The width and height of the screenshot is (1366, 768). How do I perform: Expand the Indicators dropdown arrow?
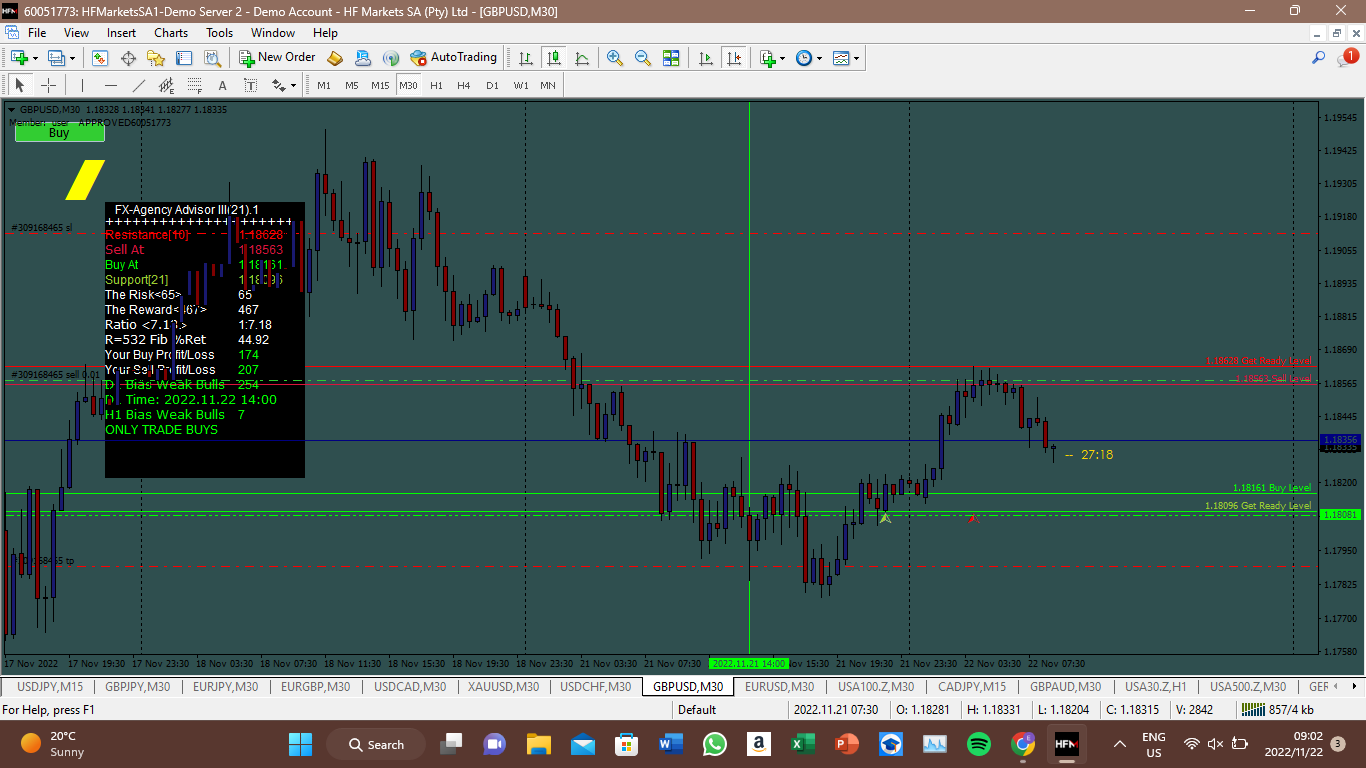point(782,58)
